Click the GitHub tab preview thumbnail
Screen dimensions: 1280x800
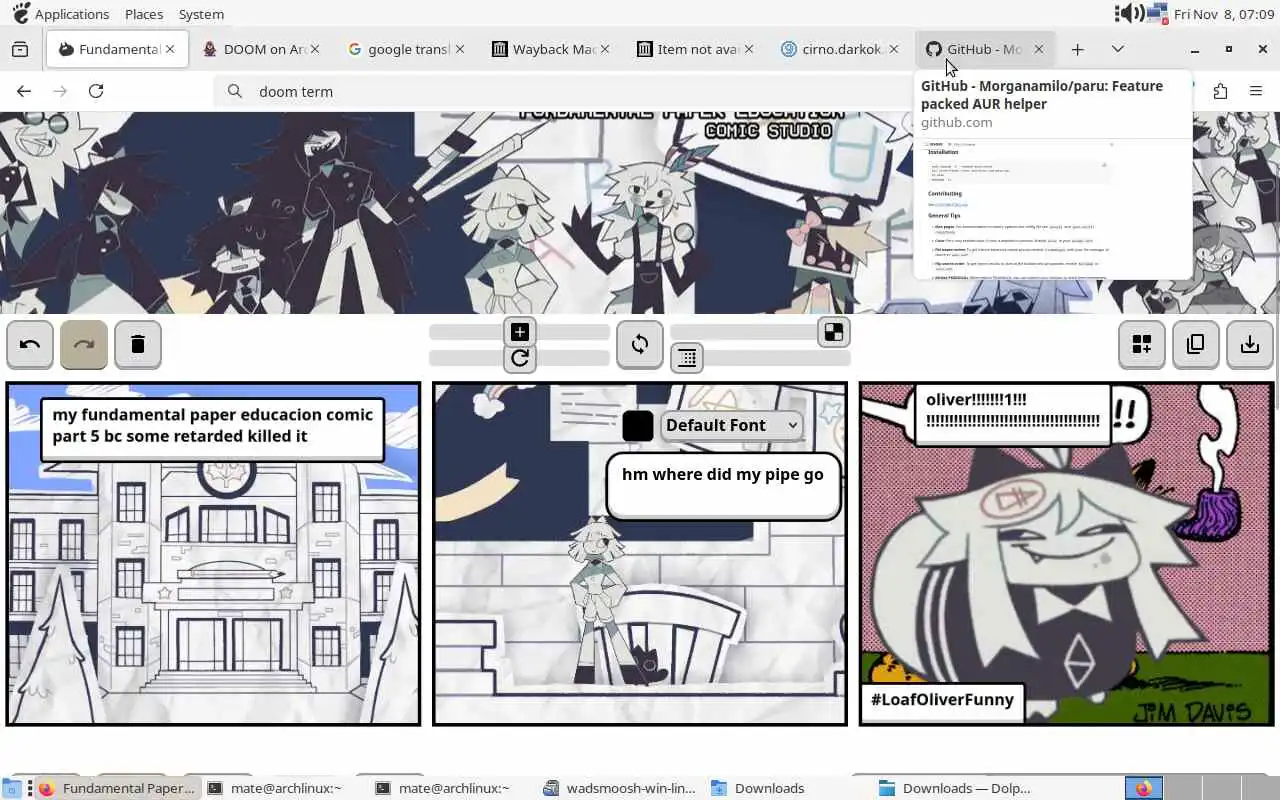(1053, 209)
